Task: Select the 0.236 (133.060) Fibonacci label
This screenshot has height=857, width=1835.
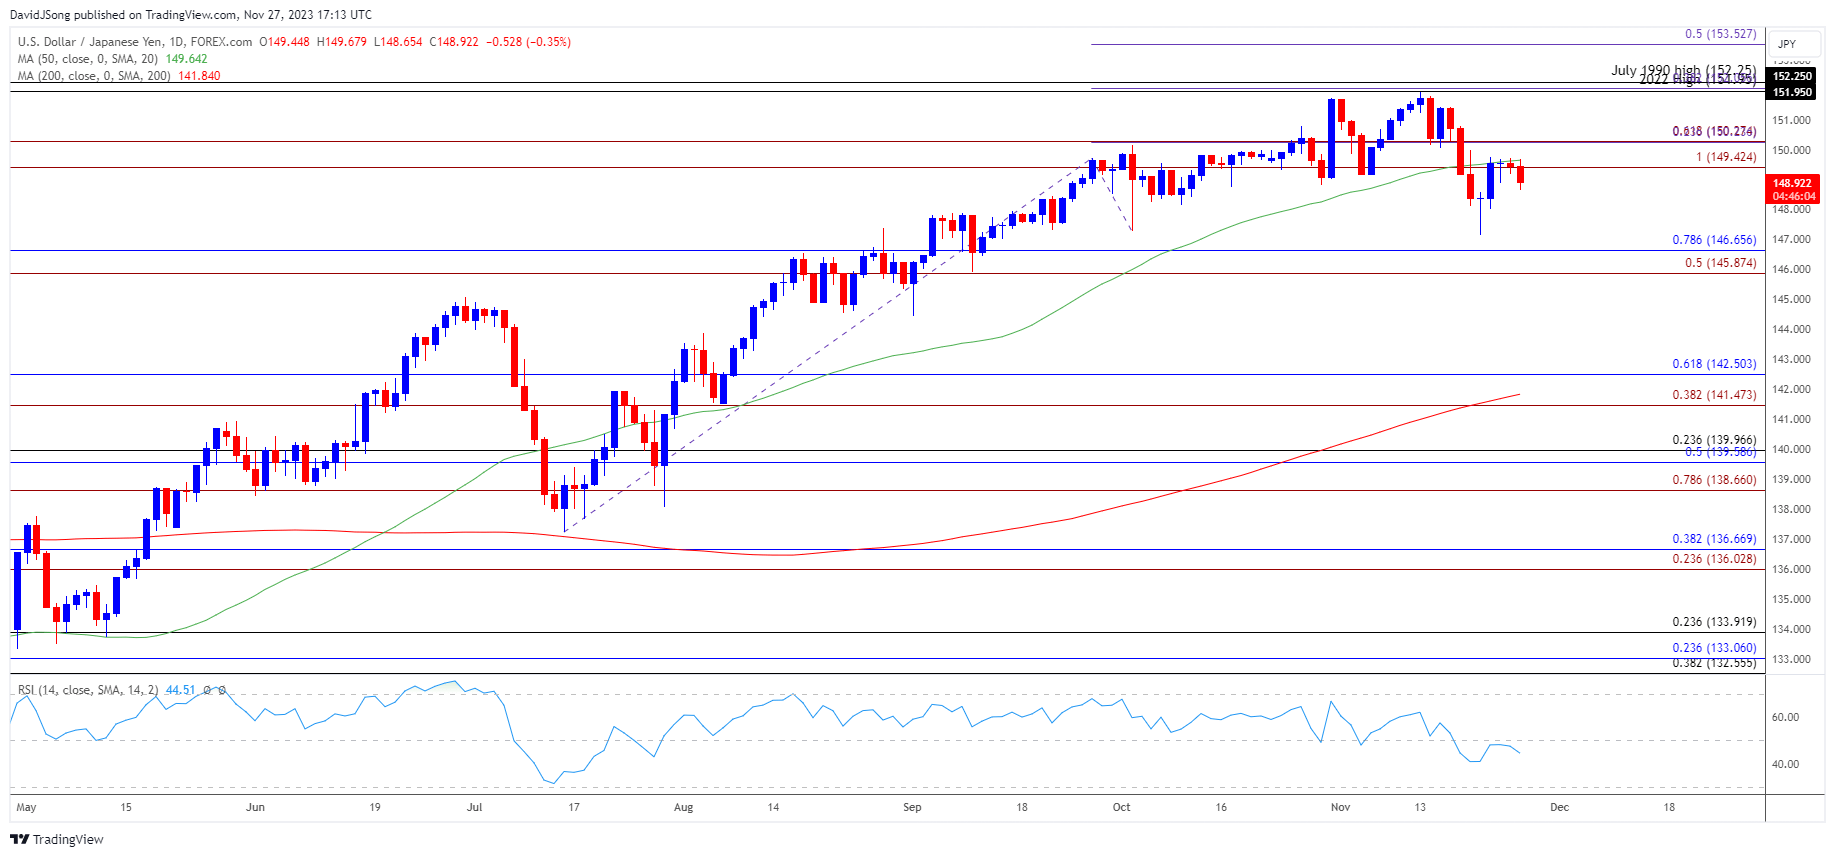Action: tap(1714, 648)
